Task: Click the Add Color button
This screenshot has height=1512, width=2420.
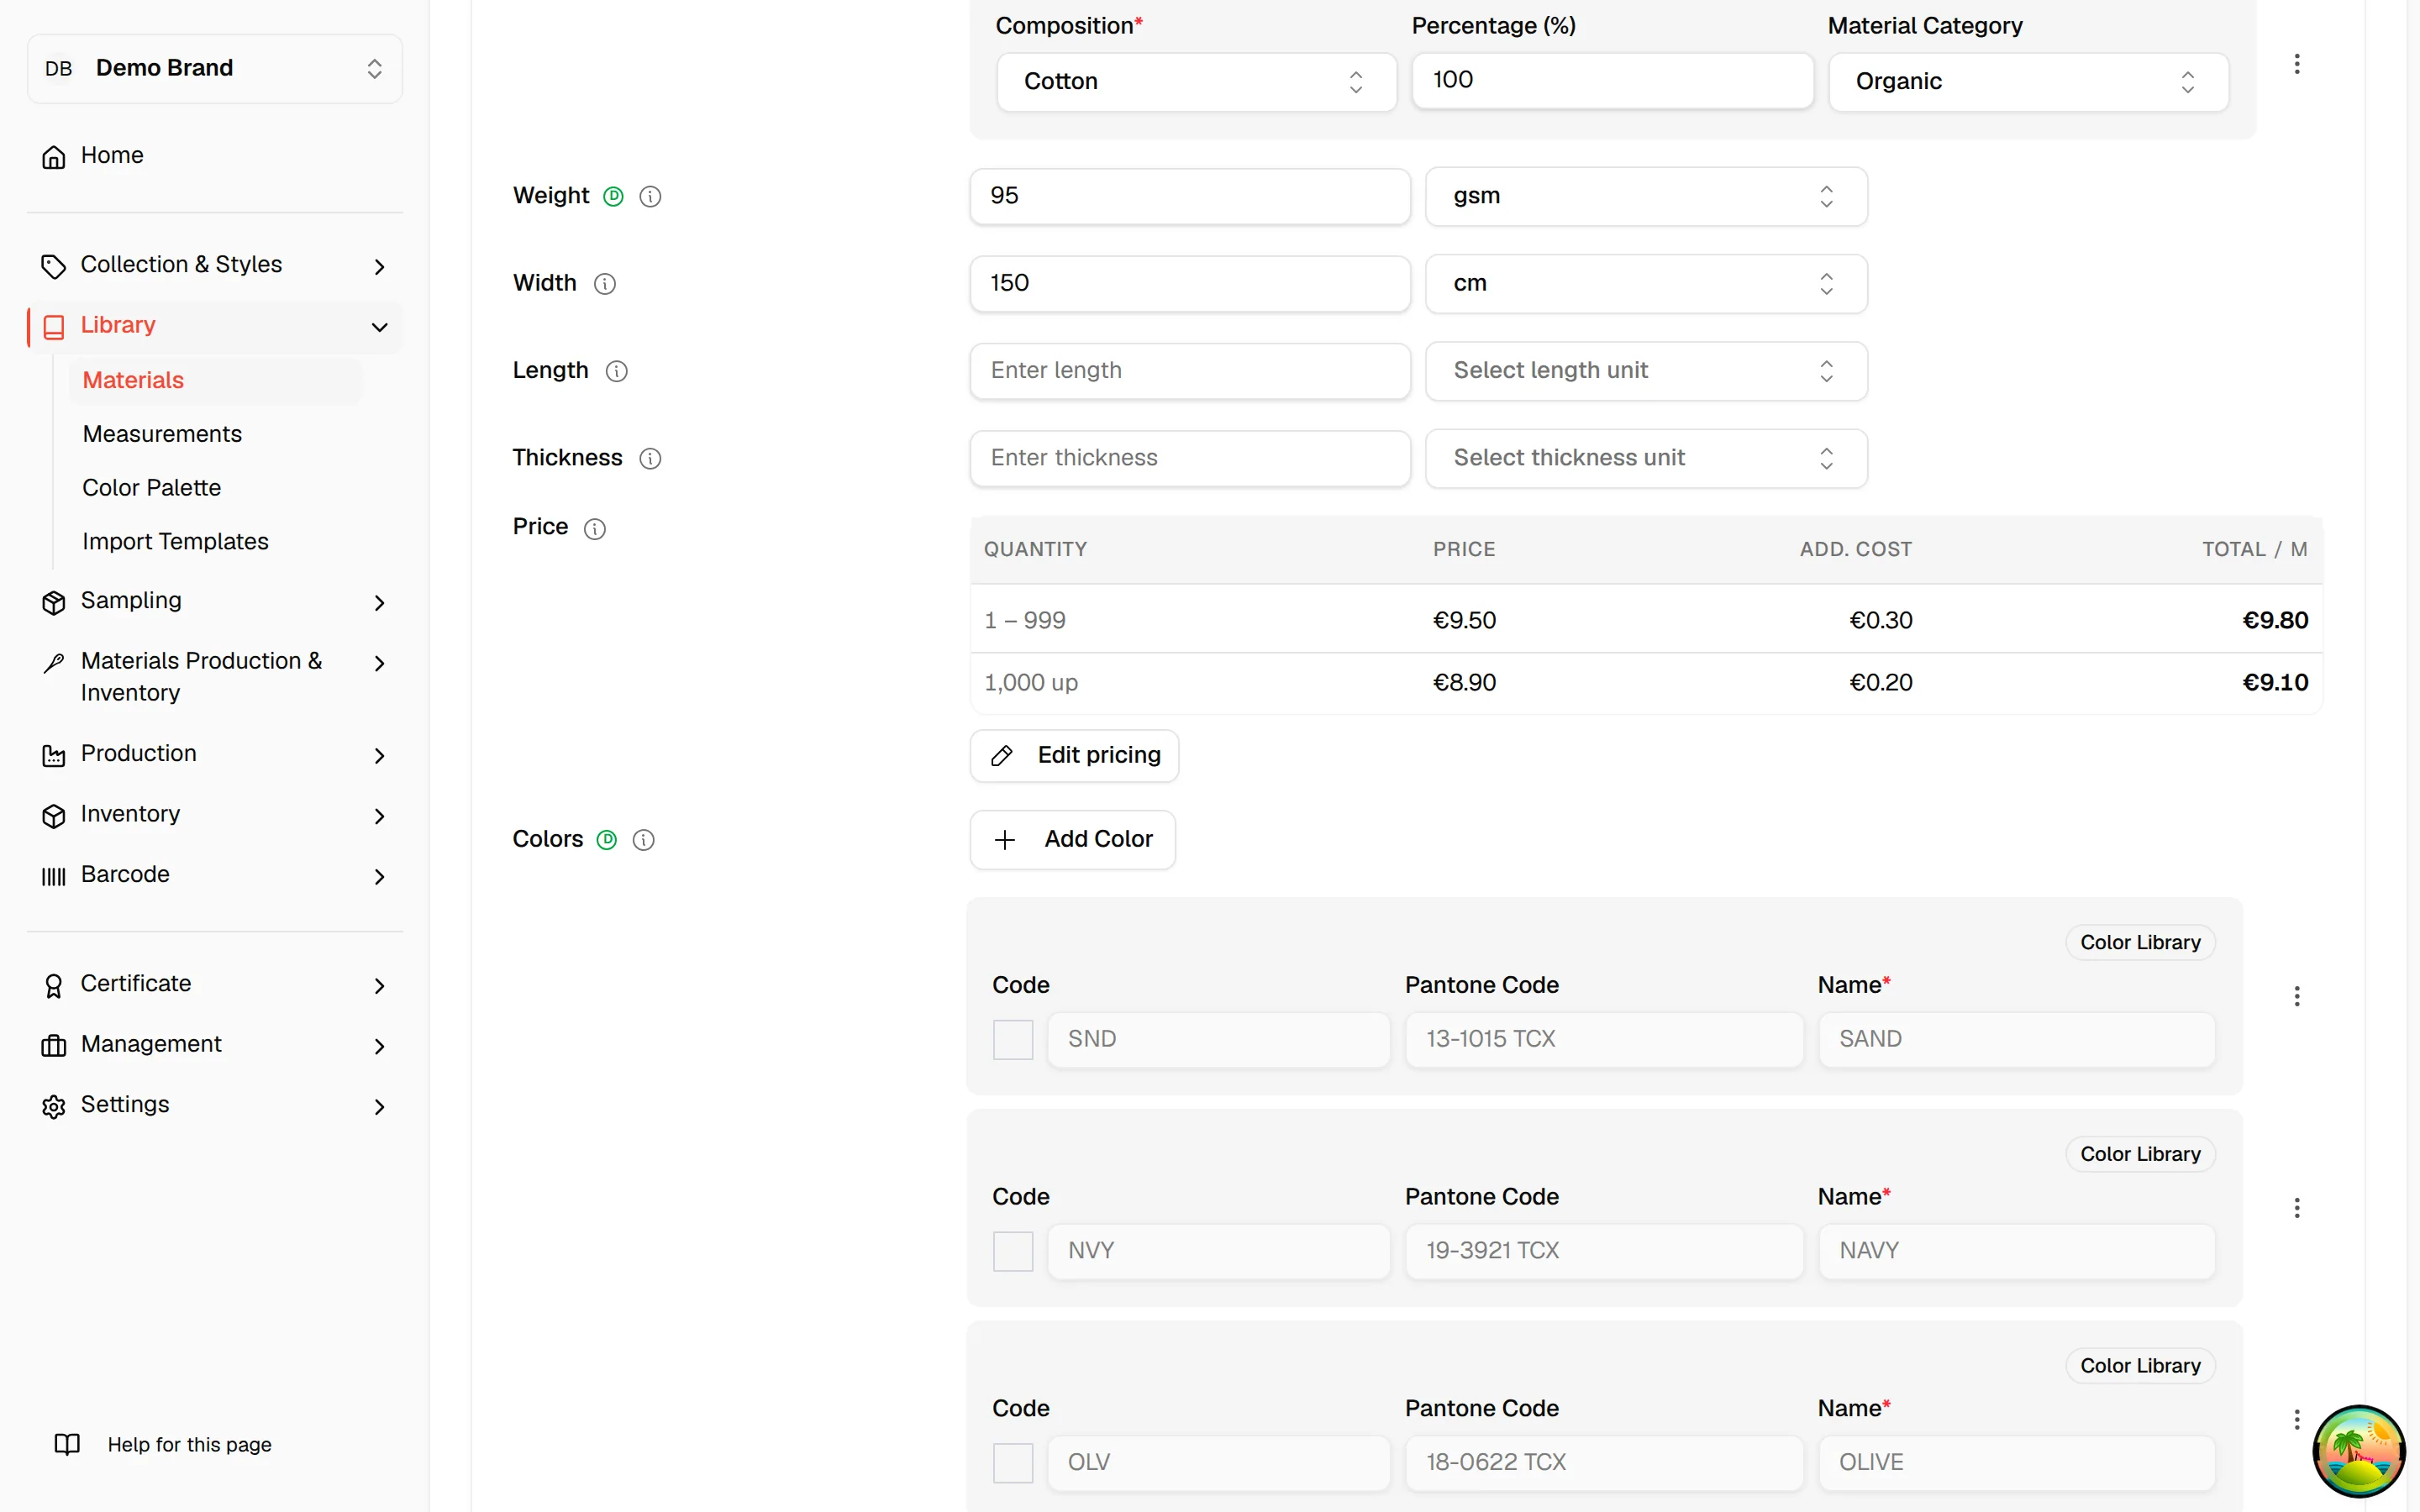Action: [x=1072, y=840]
